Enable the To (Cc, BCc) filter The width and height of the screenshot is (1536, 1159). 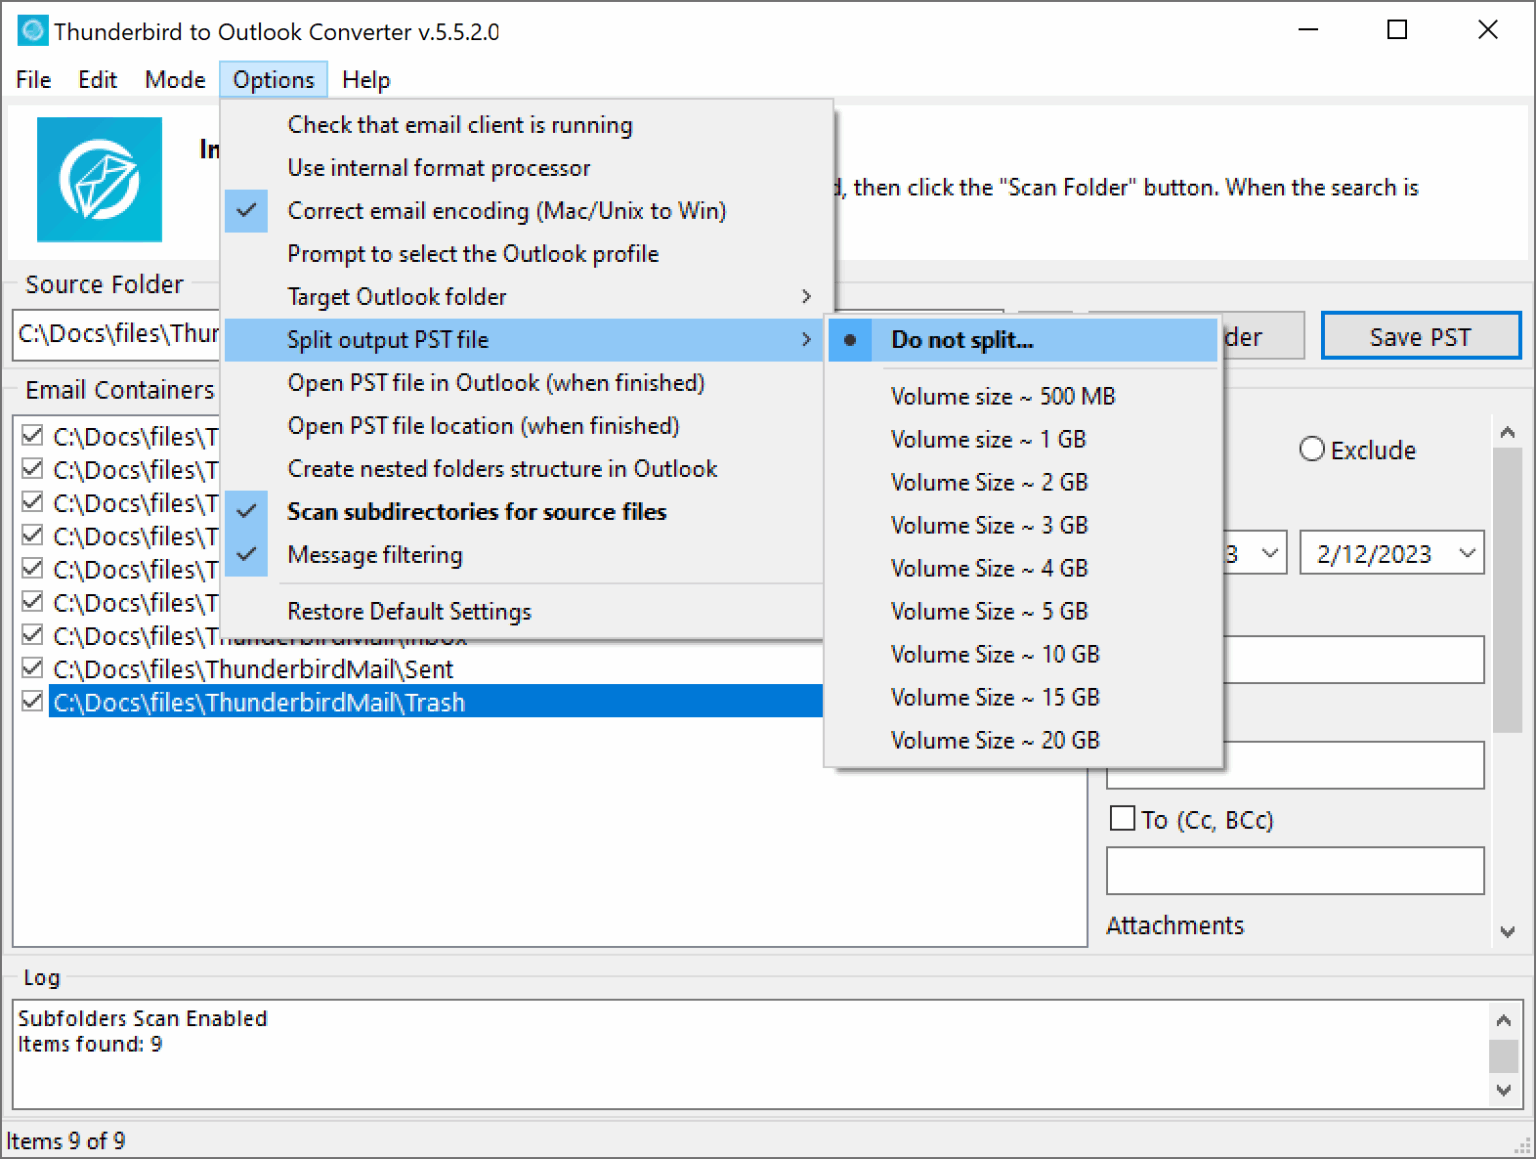pyautogui.click(x=1122, y=818)
